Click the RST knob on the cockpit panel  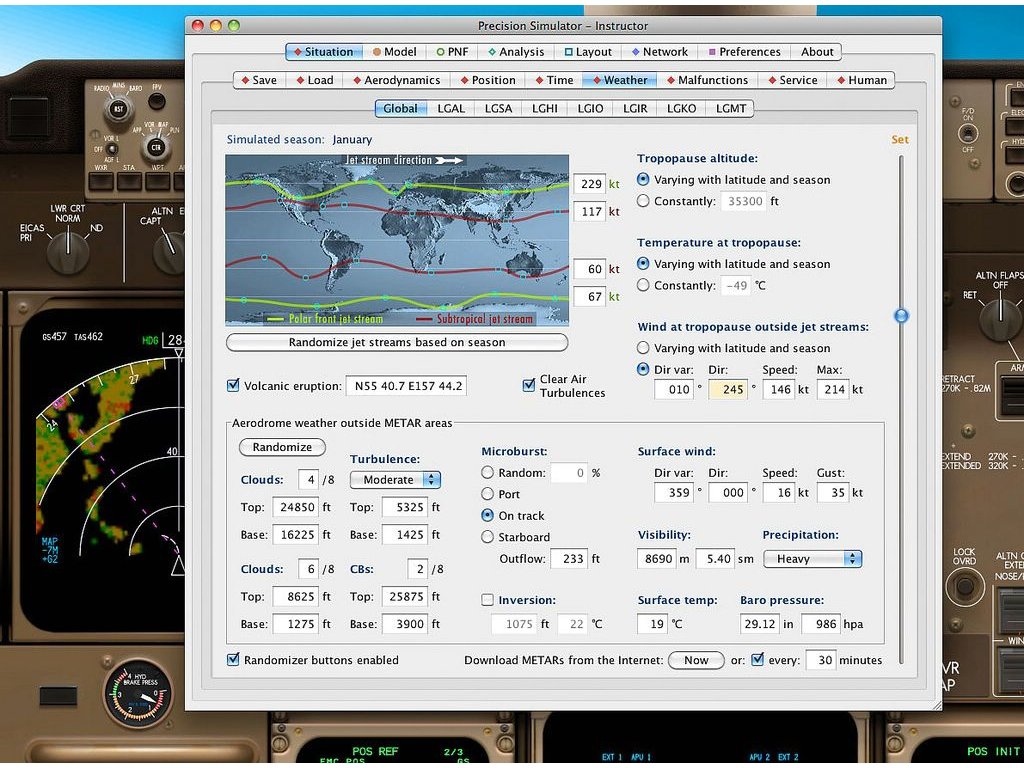tap(118, 109)
